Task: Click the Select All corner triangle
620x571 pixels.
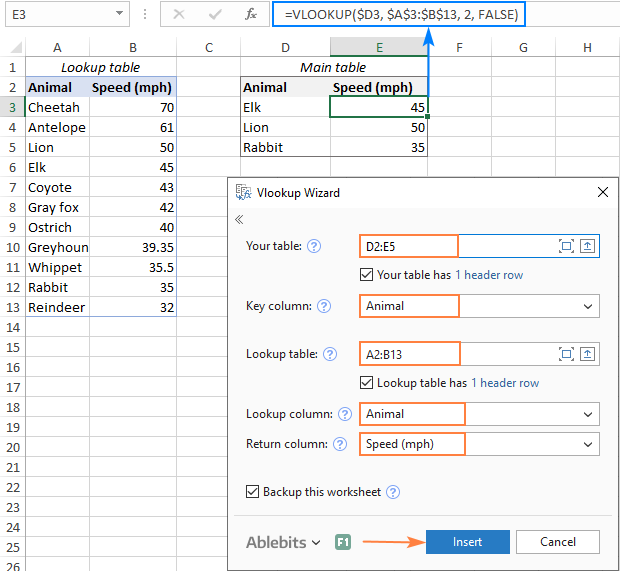Action: pos(16,48)
